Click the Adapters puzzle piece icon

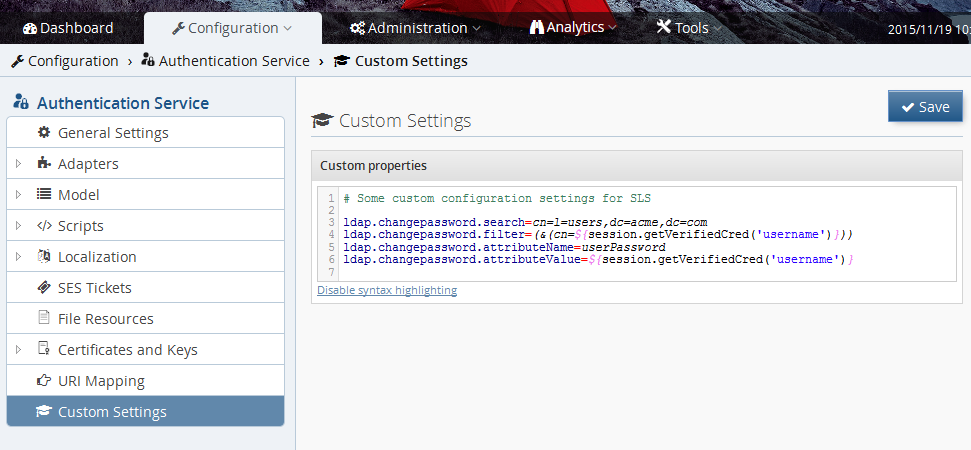tap(43, 163)
